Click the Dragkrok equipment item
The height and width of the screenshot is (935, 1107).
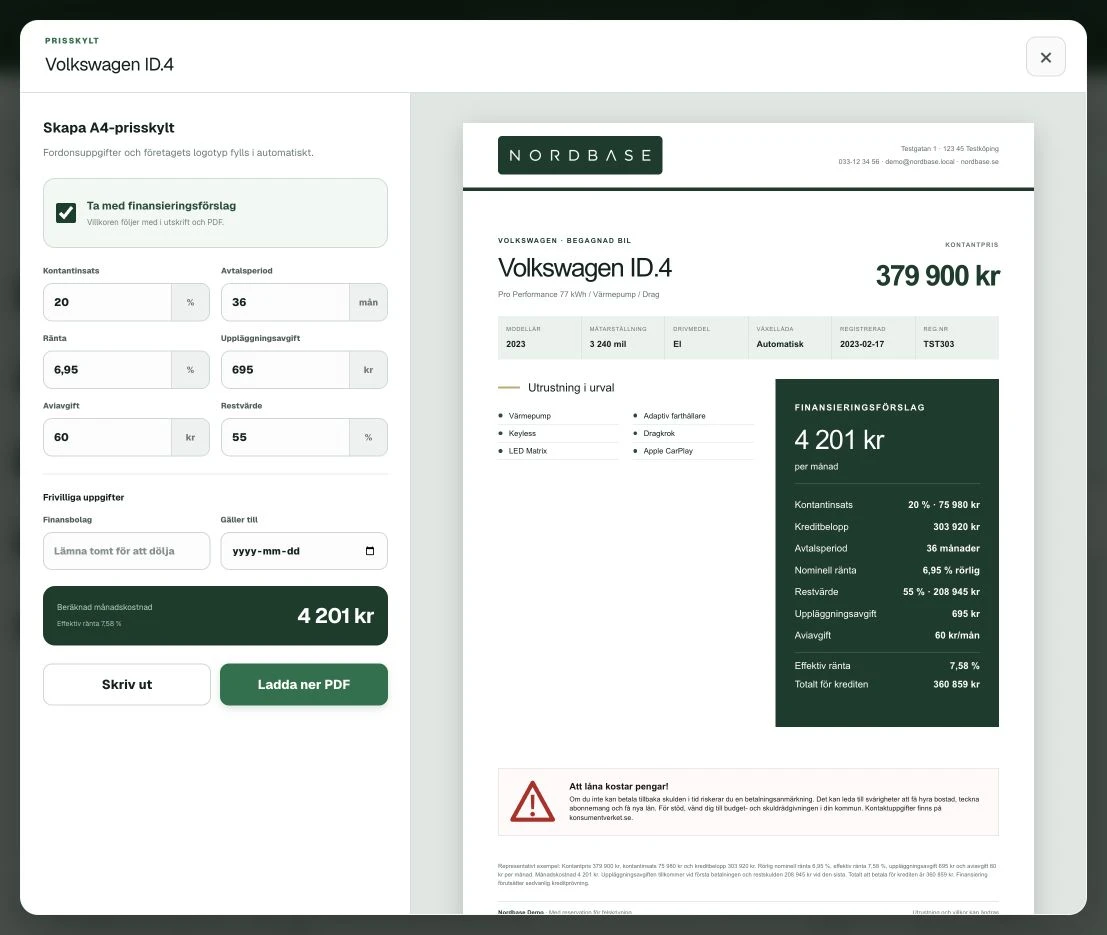click(x=659, y=434)
